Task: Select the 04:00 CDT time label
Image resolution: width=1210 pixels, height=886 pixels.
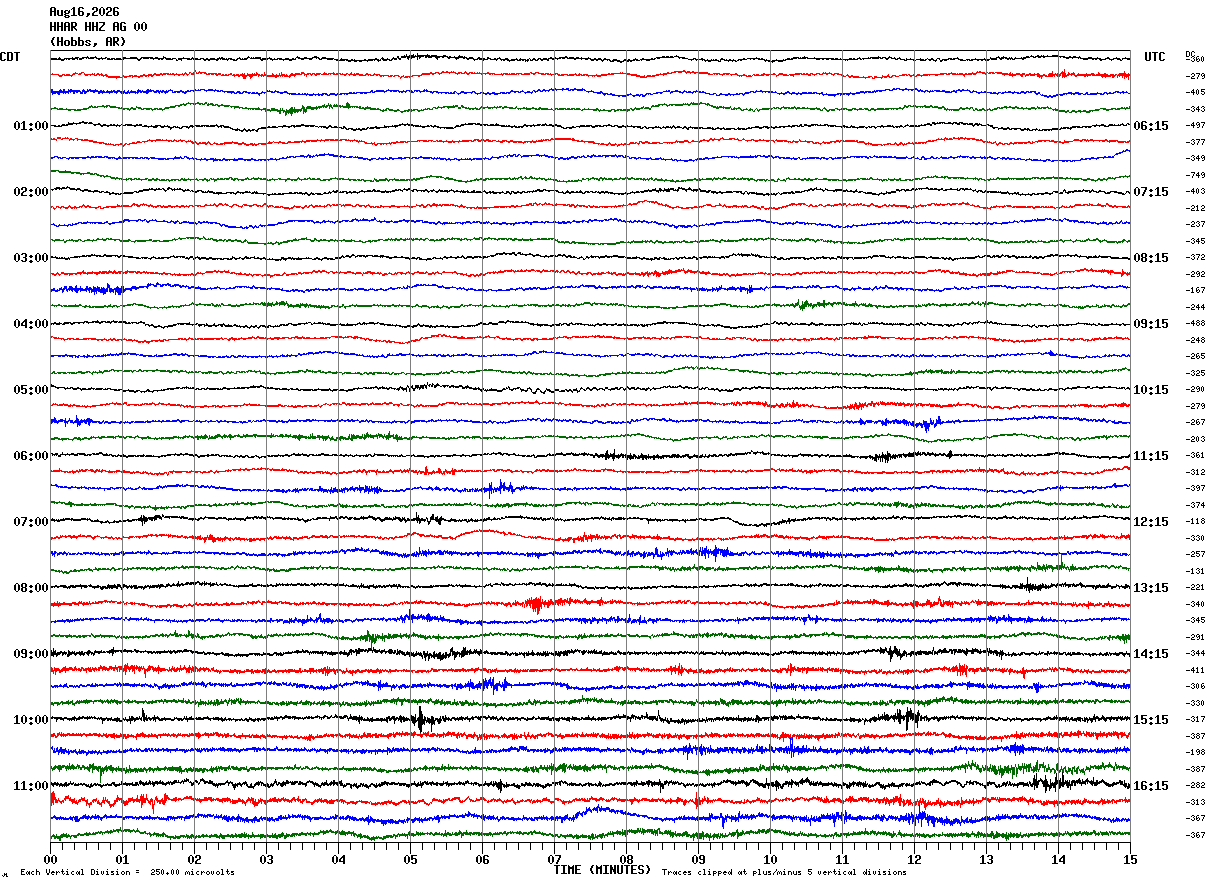Action: (31, 324)
